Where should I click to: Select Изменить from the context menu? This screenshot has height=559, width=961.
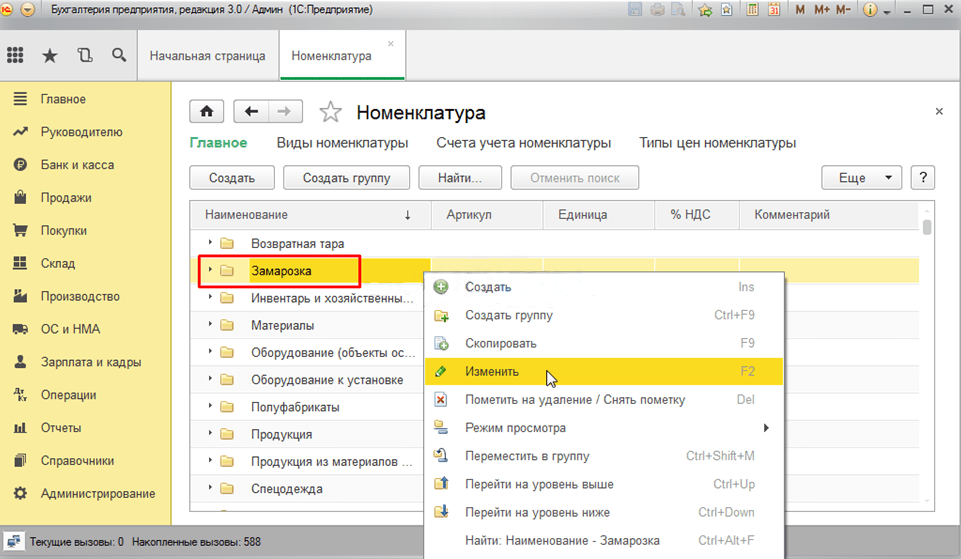tap(492, 371)
